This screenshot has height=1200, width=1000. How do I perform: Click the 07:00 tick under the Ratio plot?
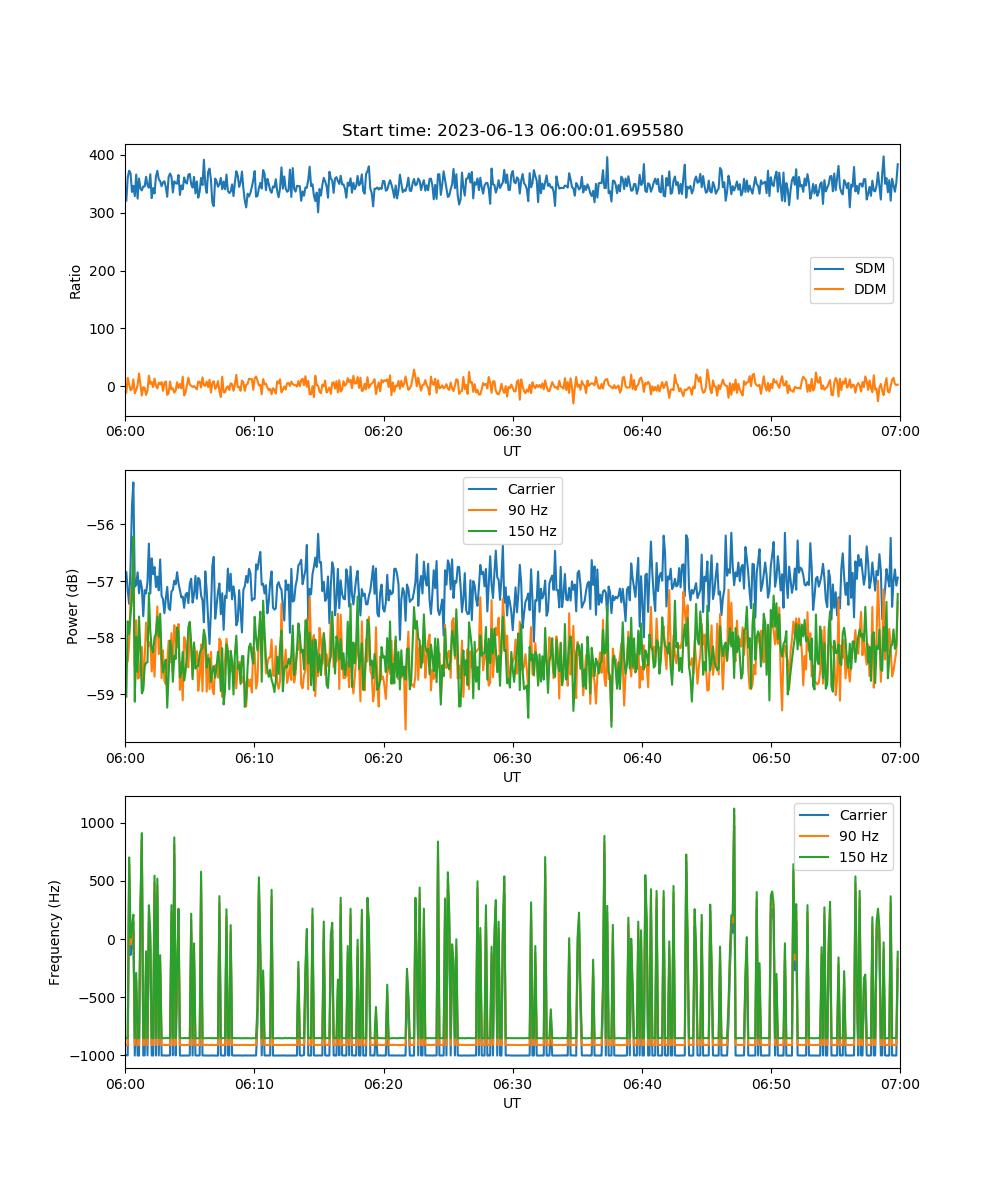tap(900, 431)
